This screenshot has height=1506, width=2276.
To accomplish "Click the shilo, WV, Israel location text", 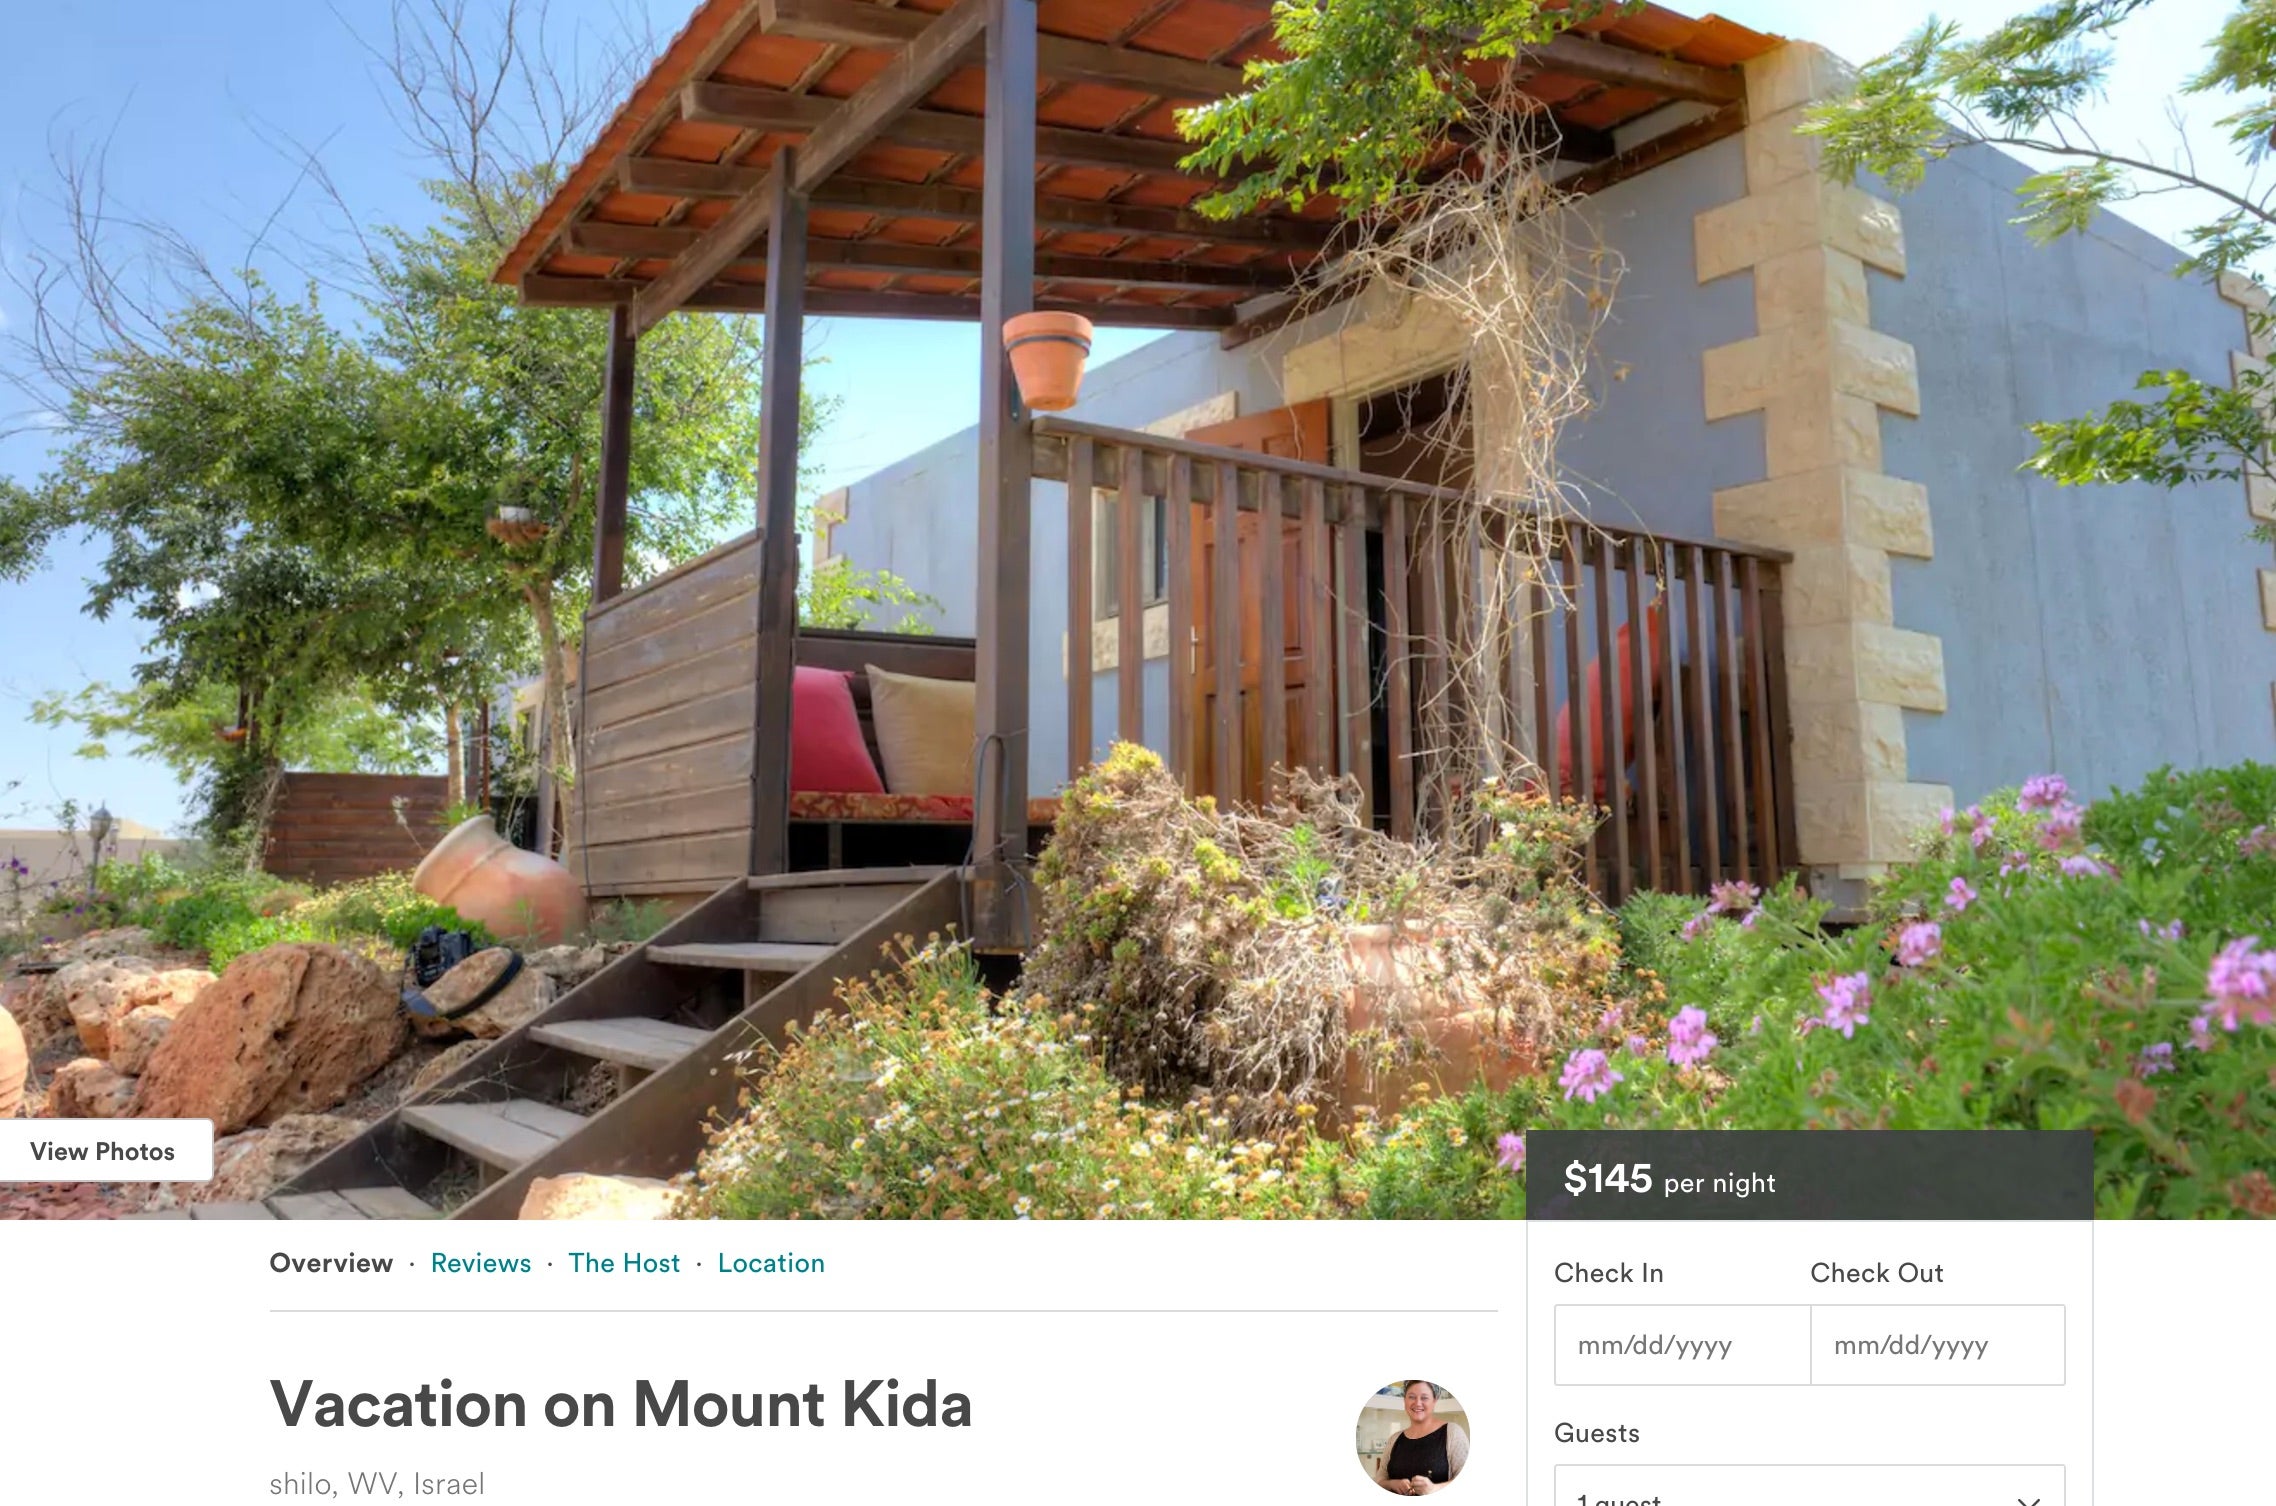I will [x=377, y=1484].
